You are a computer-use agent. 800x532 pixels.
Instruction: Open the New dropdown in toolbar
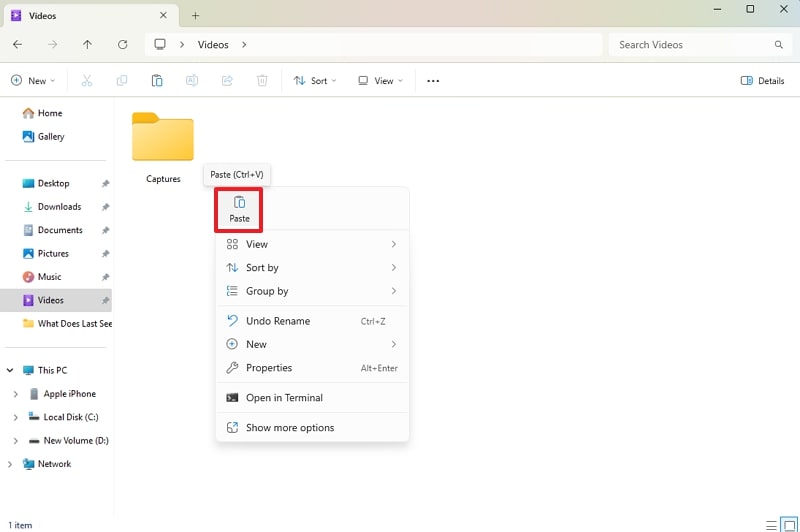pyautogui.click(x=33, y=81)
